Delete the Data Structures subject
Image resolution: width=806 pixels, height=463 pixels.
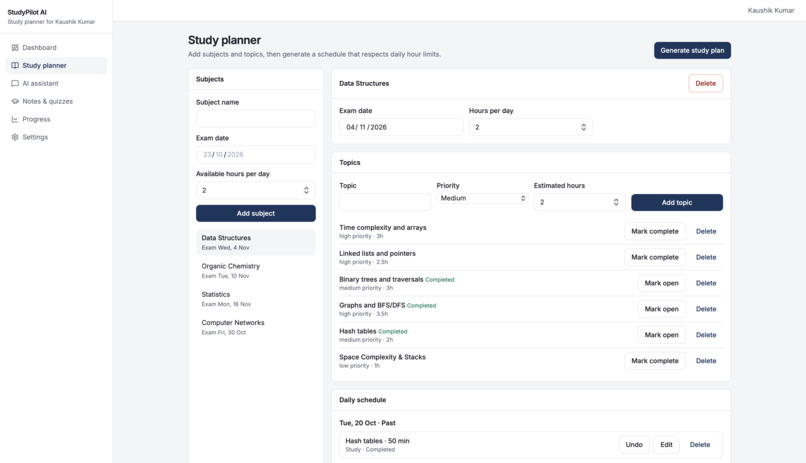click(x=705, y=84)
